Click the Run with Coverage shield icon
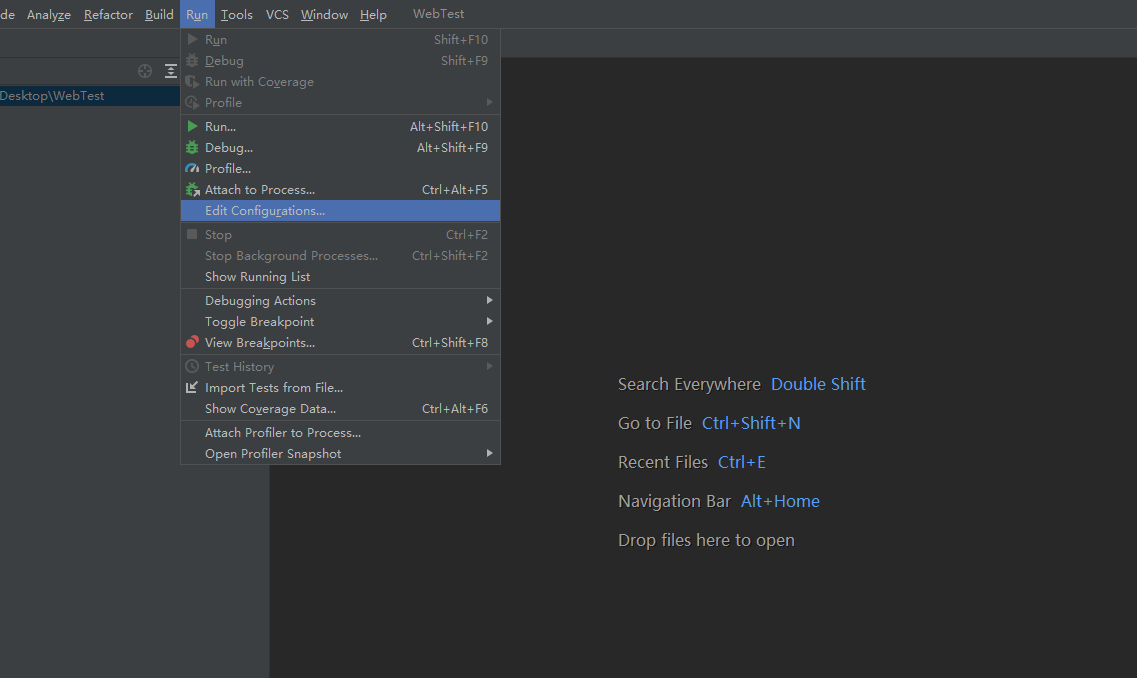 click(x=192, y=82)
